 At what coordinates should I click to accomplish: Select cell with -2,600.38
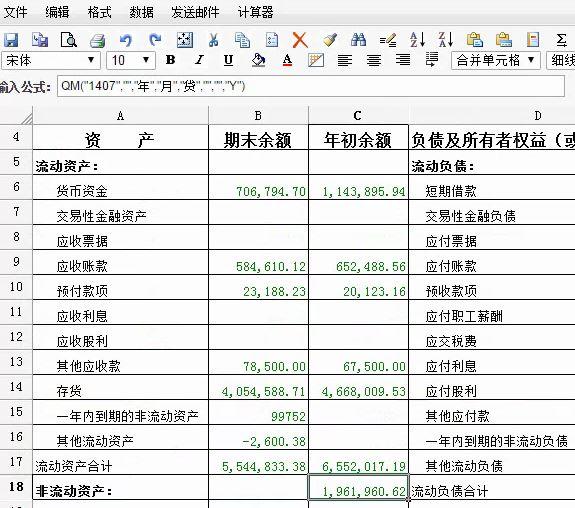coord(258,438)
